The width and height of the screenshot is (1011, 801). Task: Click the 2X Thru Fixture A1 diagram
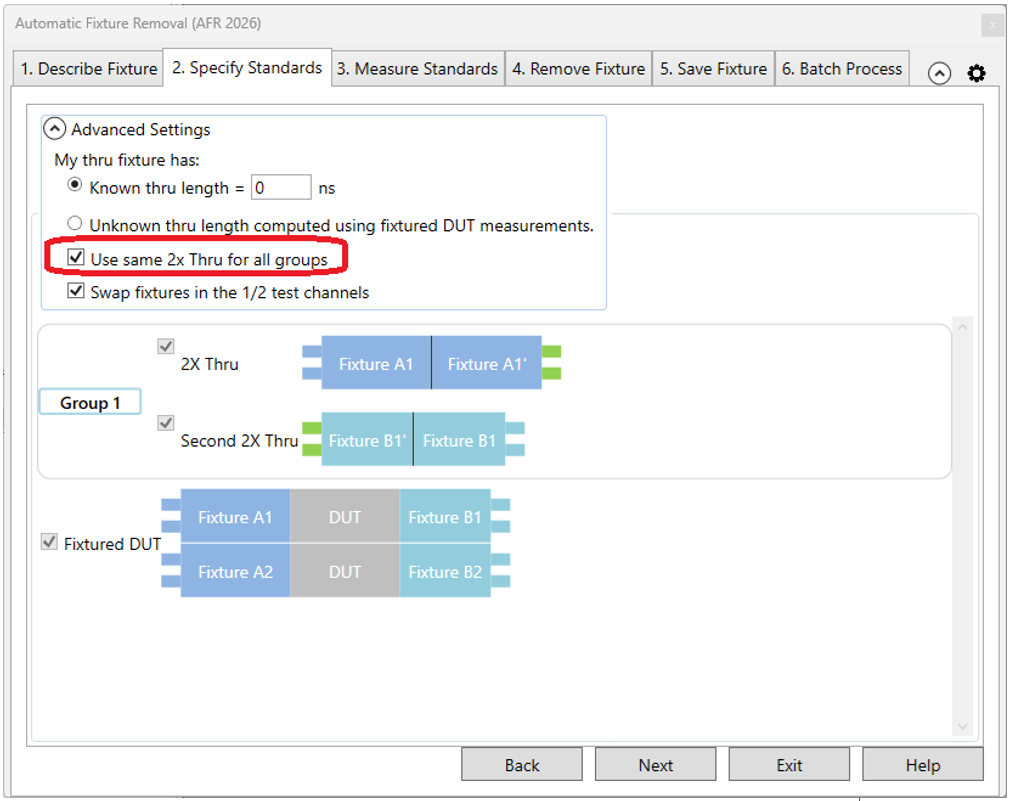pos(376,364)
